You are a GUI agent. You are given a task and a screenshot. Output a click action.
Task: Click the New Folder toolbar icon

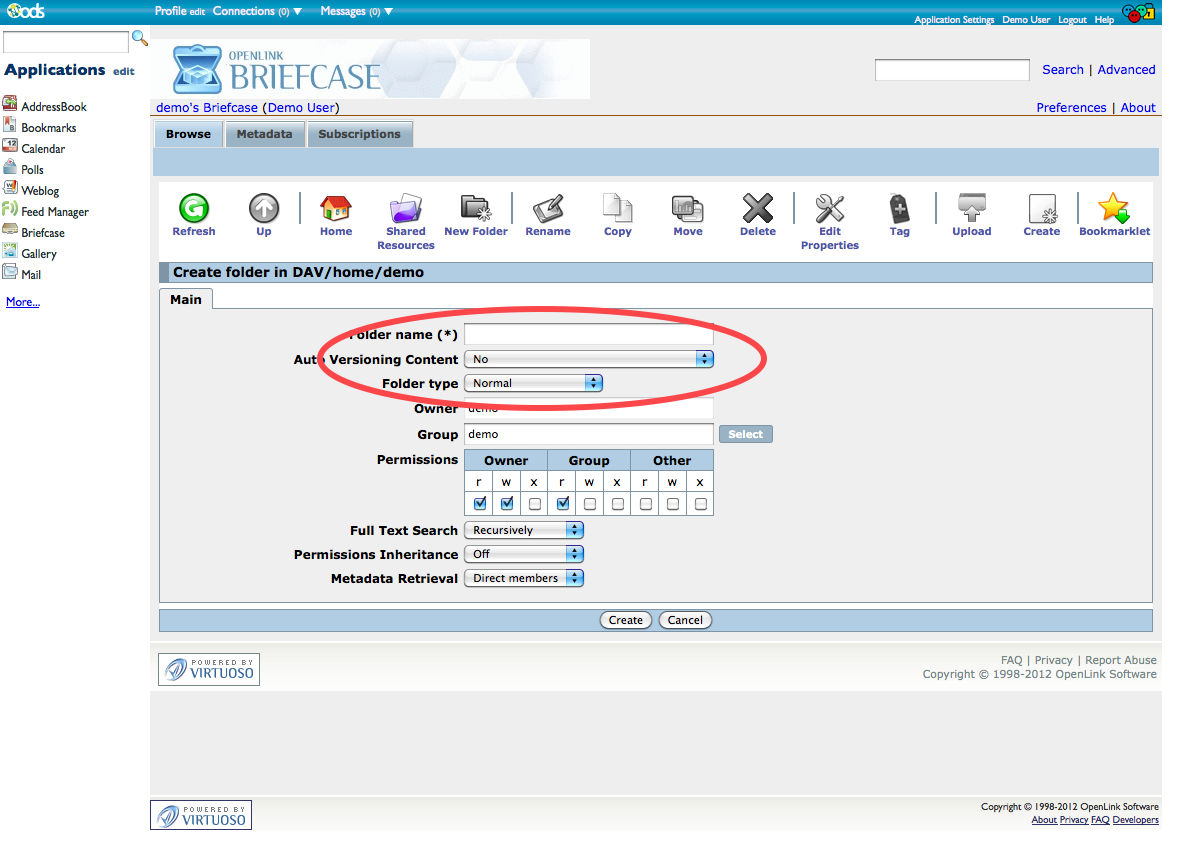[x=476, y=209]
